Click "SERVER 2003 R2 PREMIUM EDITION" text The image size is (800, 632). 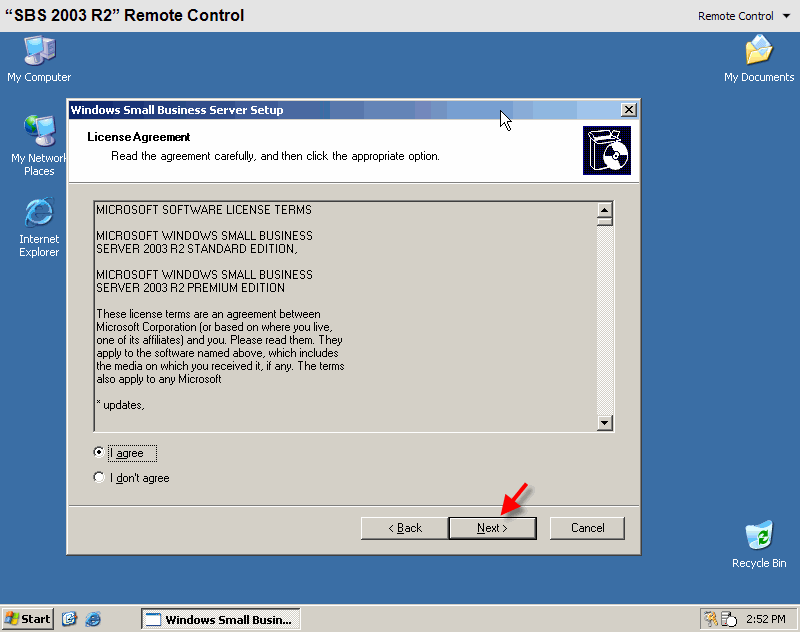191,288
